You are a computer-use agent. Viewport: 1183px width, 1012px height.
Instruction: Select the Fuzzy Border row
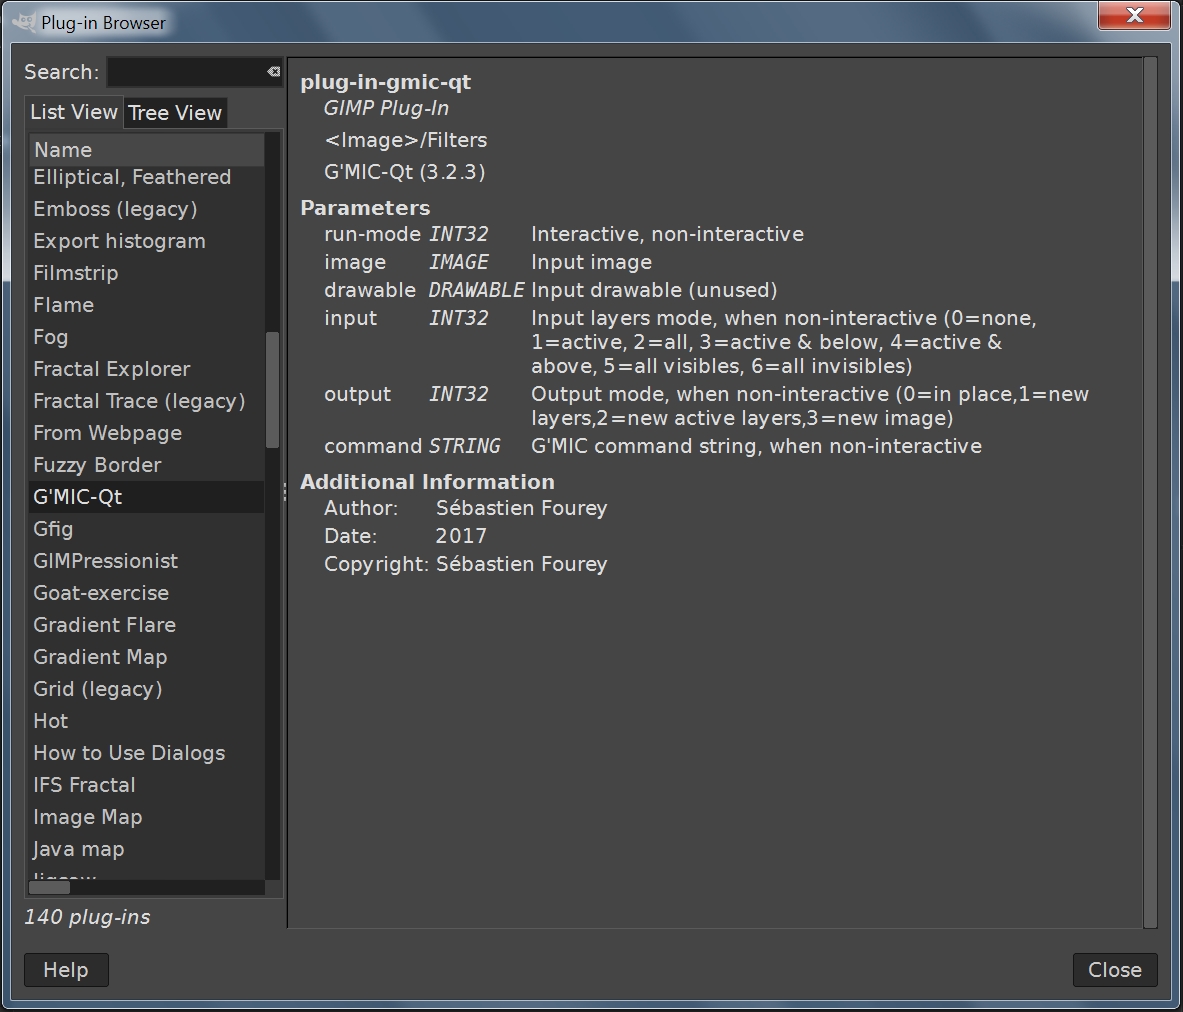coord(147,465)
